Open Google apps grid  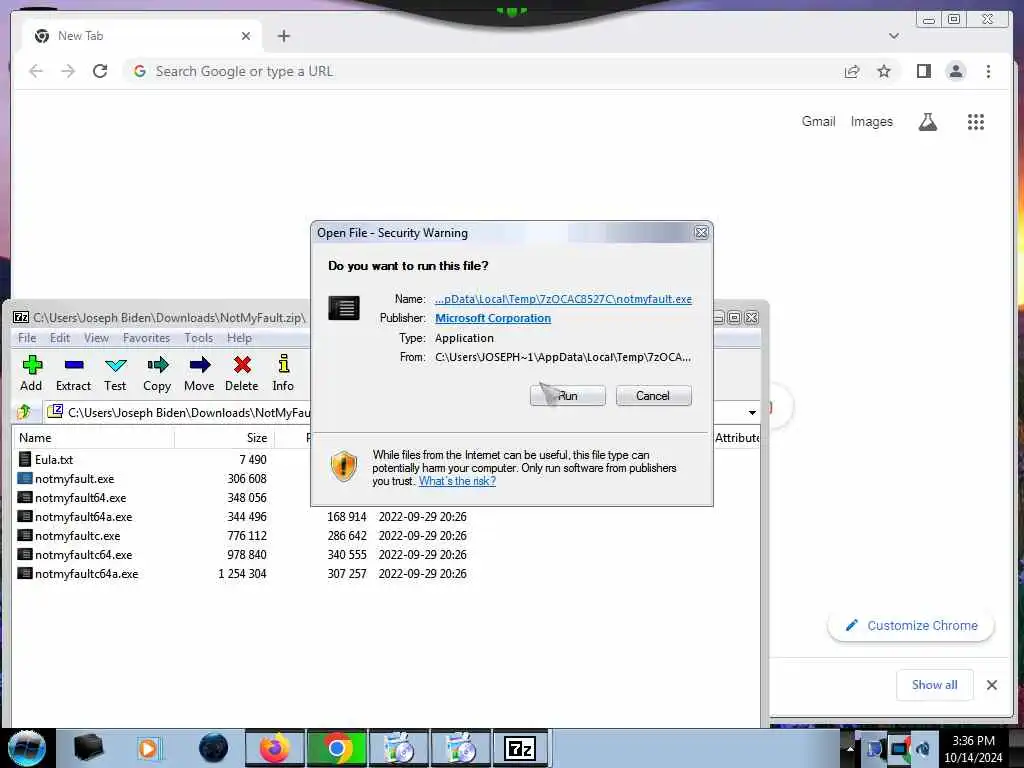976,121
